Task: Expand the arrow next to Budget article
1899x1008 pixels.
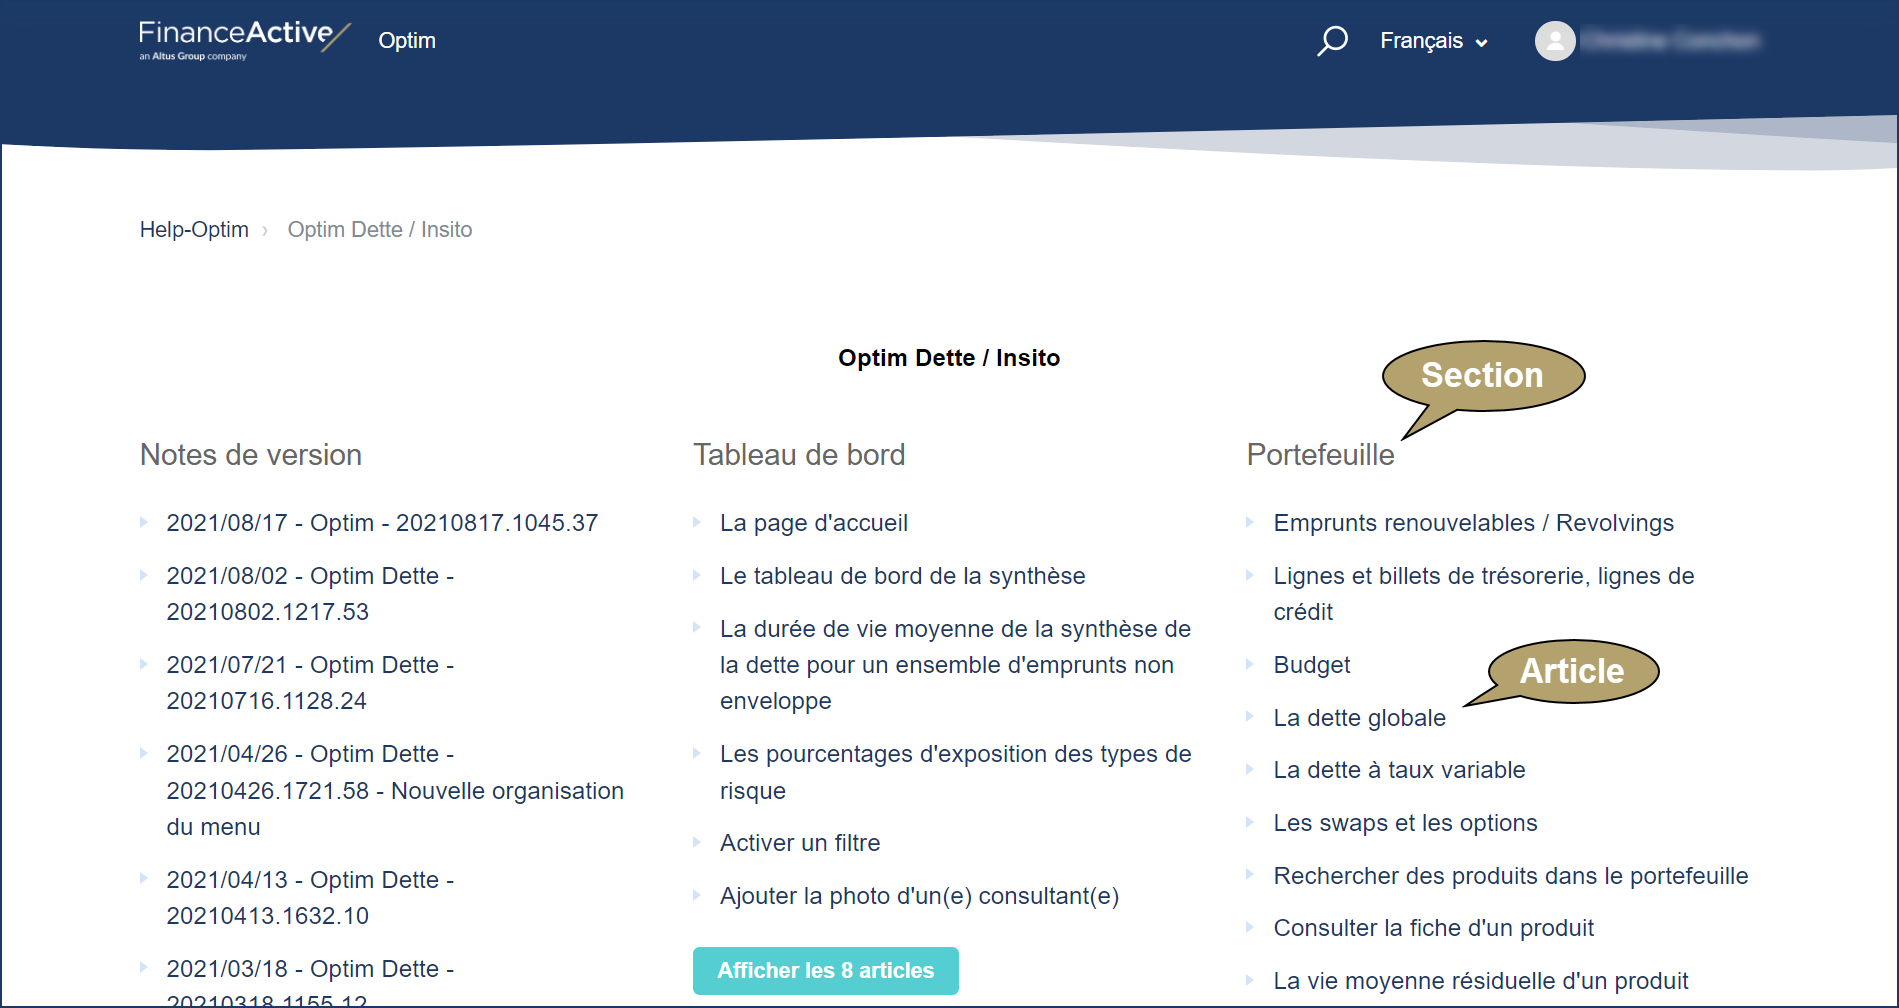Action: pyautogui.click(x=1251, y=664)
